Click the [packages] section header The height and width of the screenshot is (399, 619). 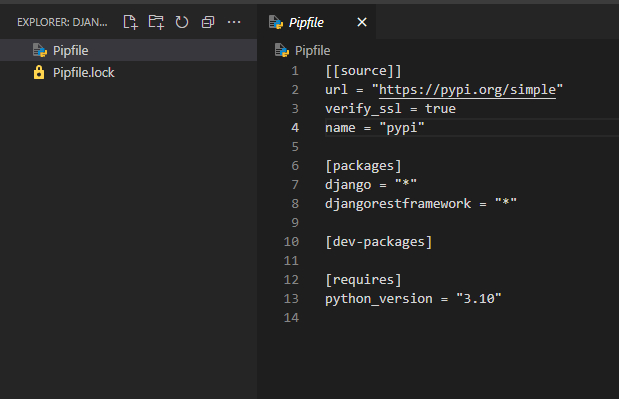363,166
